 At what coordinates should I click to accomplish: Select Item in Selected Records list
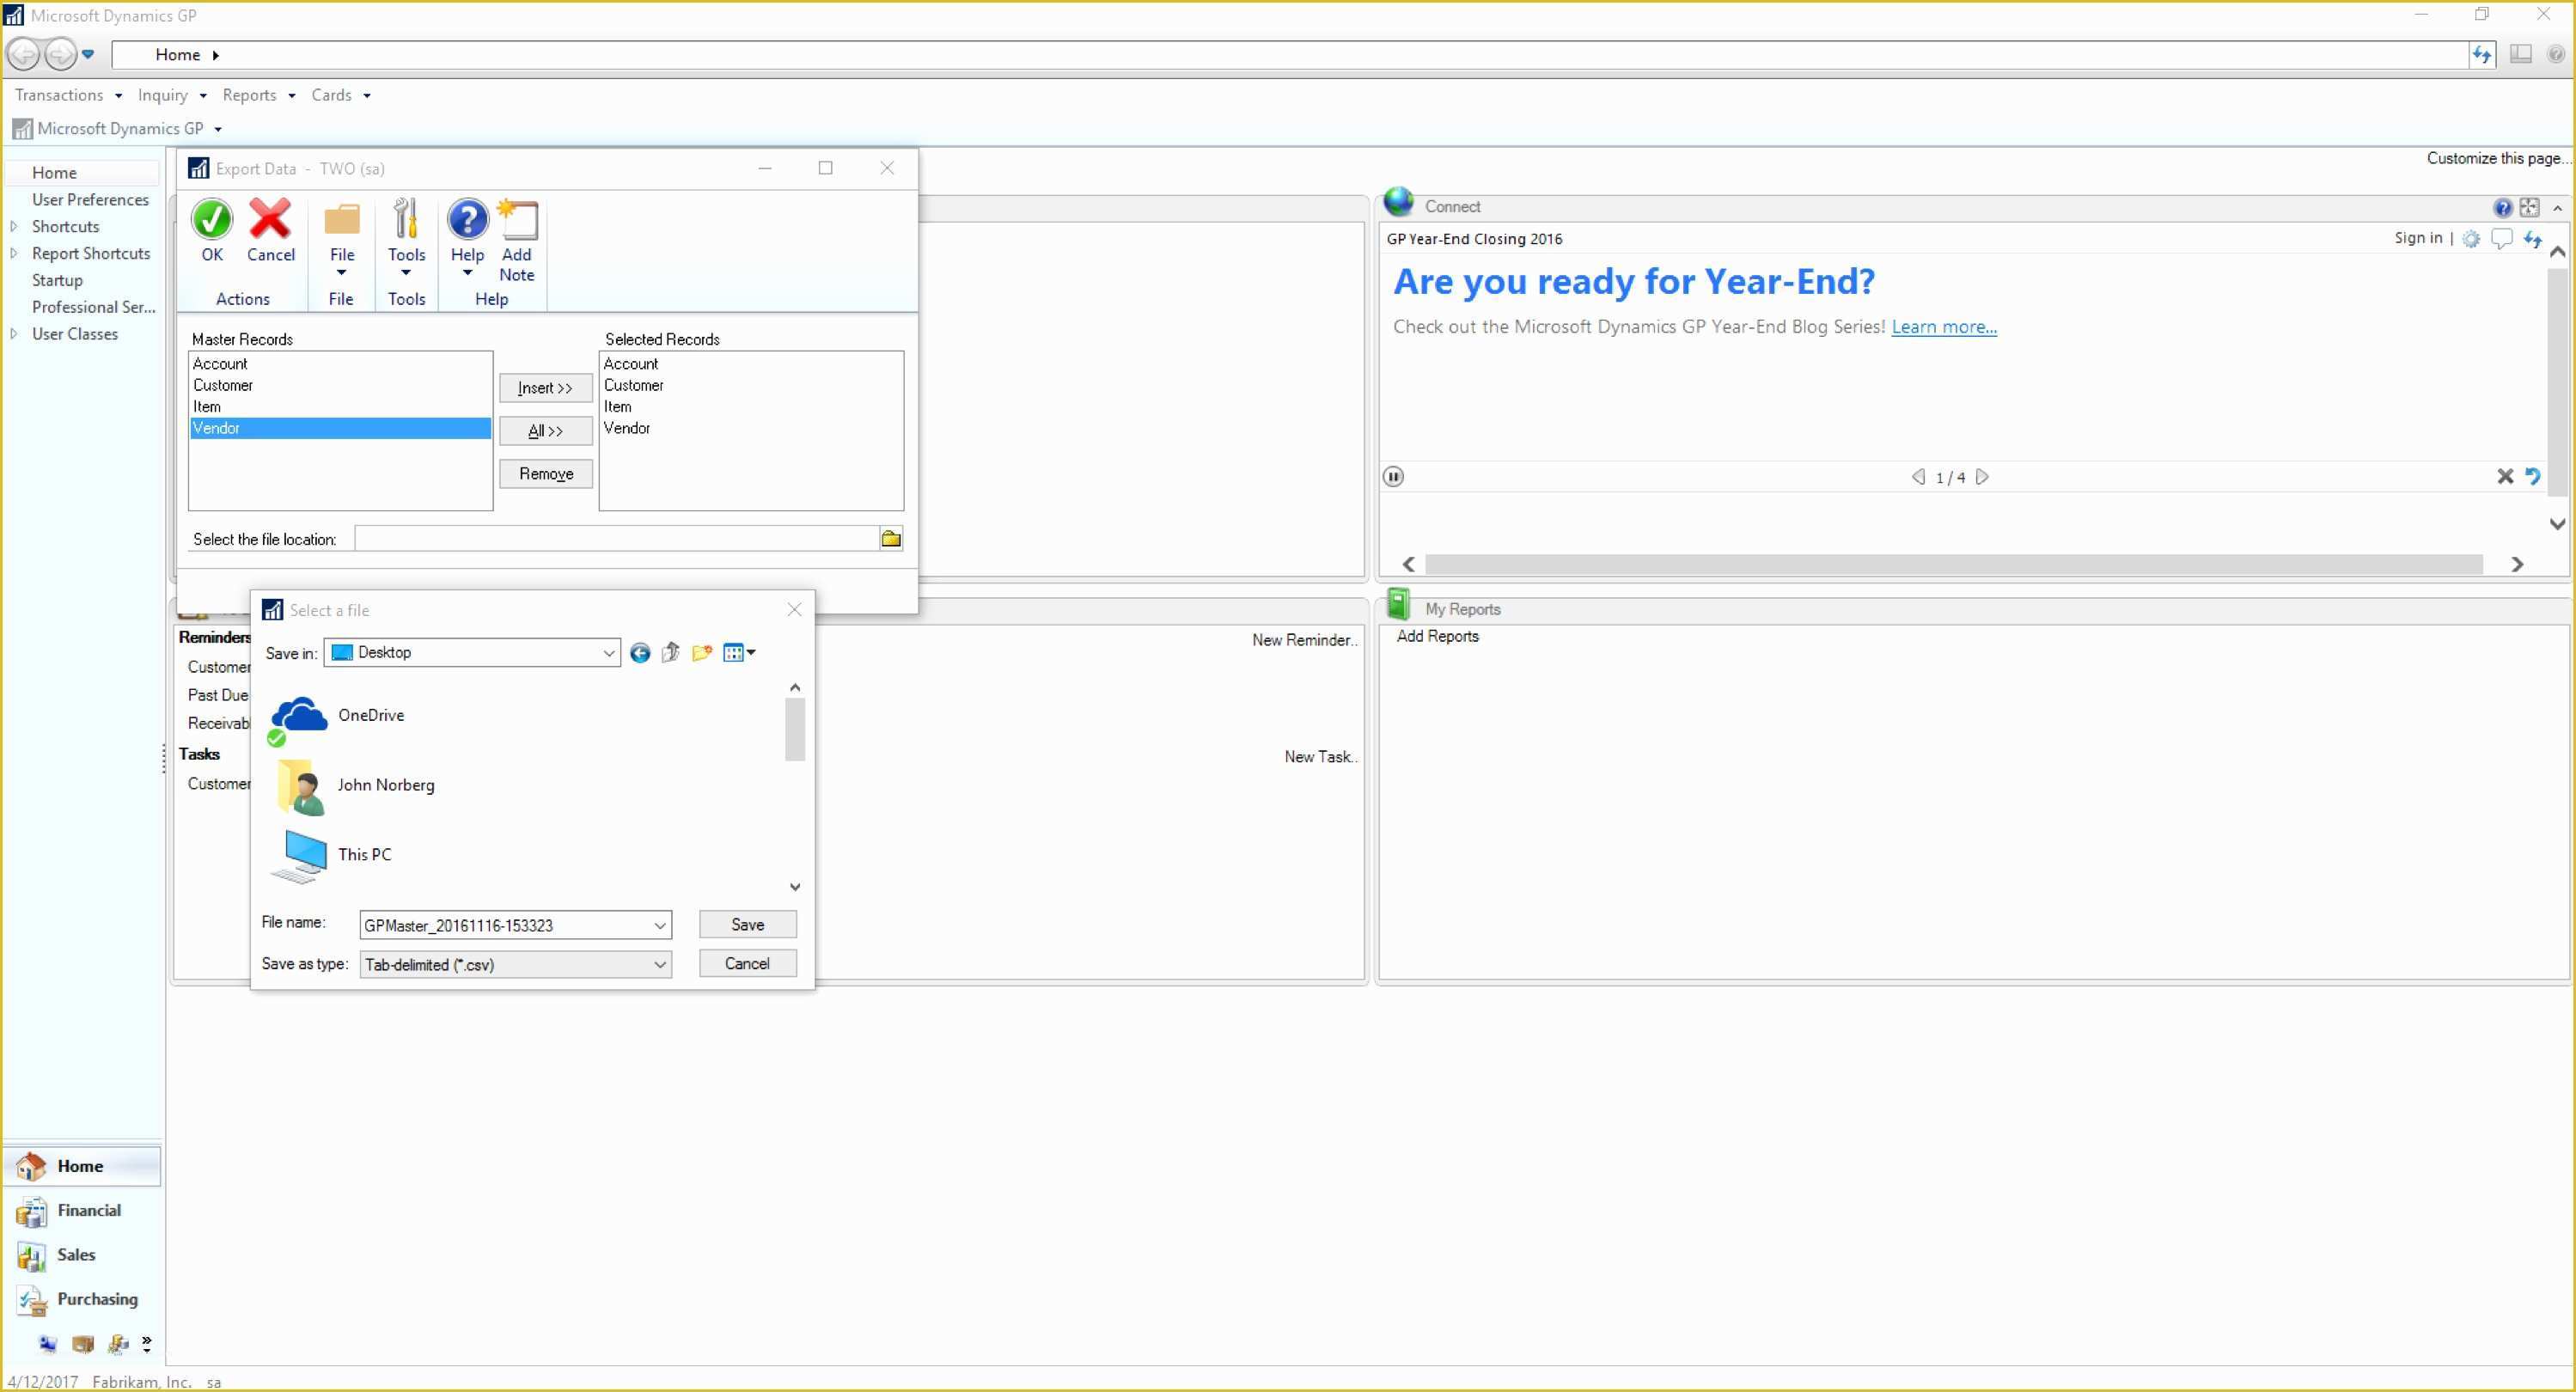coord(750,406)
